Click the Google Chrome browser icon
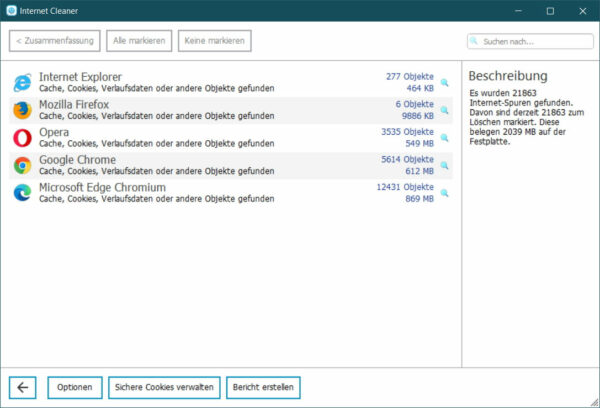This screenshot has height=408, width=600. (22, 165)
